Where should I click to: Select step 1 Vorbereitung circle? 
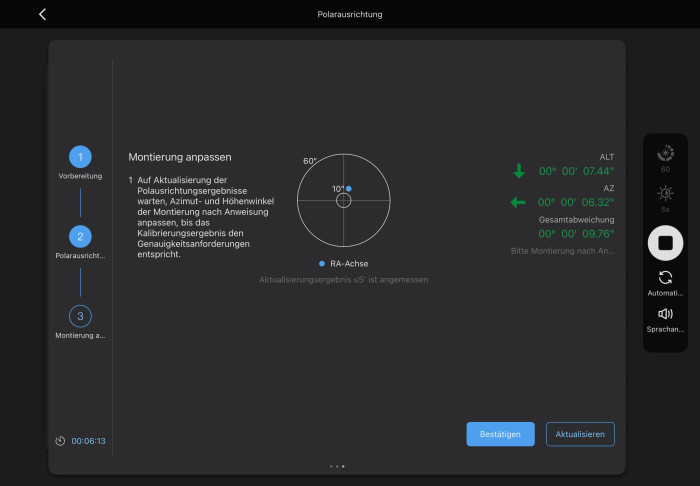(80, 157)
